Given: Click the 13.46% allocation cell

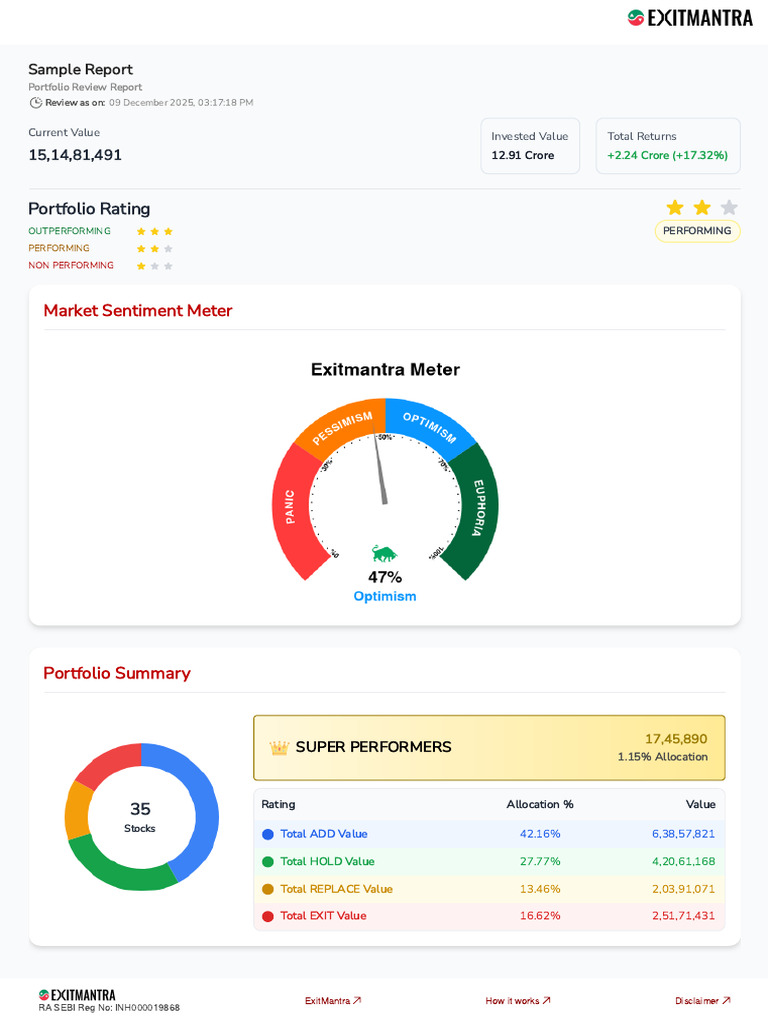Looking at the screenshot, I should (540, 889).
